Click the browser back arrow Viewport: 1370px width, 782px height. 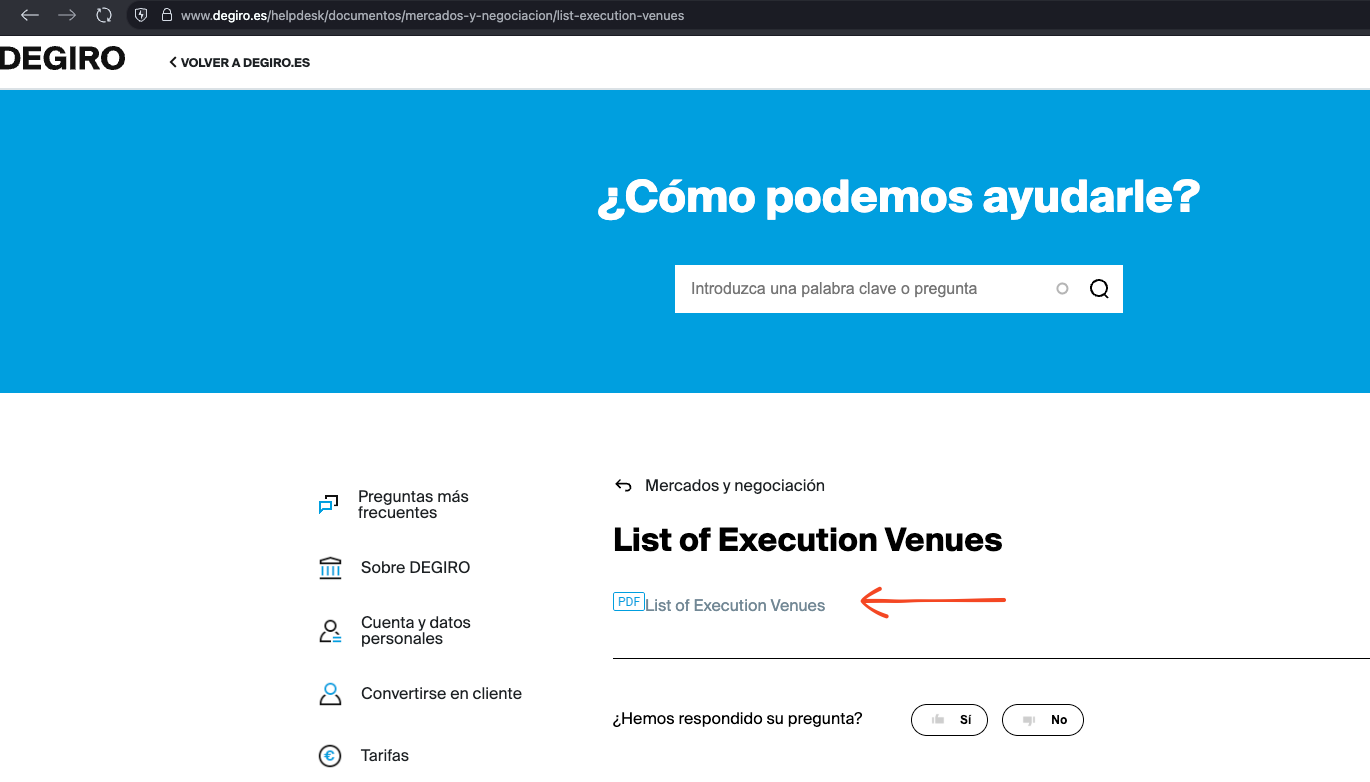(29, 15)
